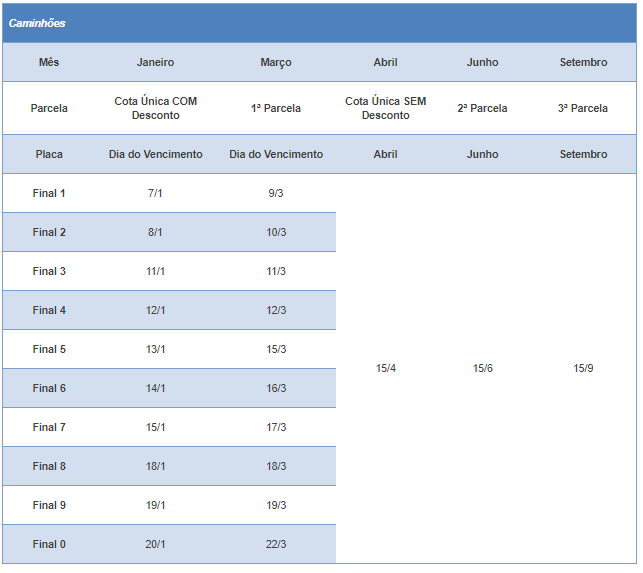Click the Caminhões table title

(37, 22)
